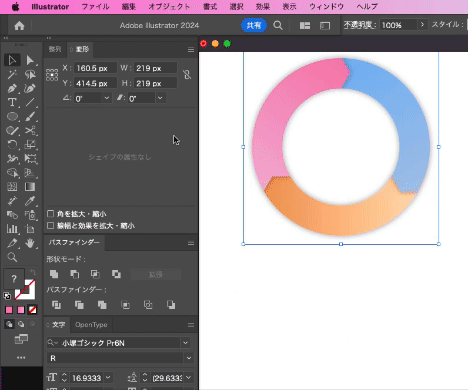
Task: Click the Minus Front shape mode icon
Action: [x=75, y=274]
